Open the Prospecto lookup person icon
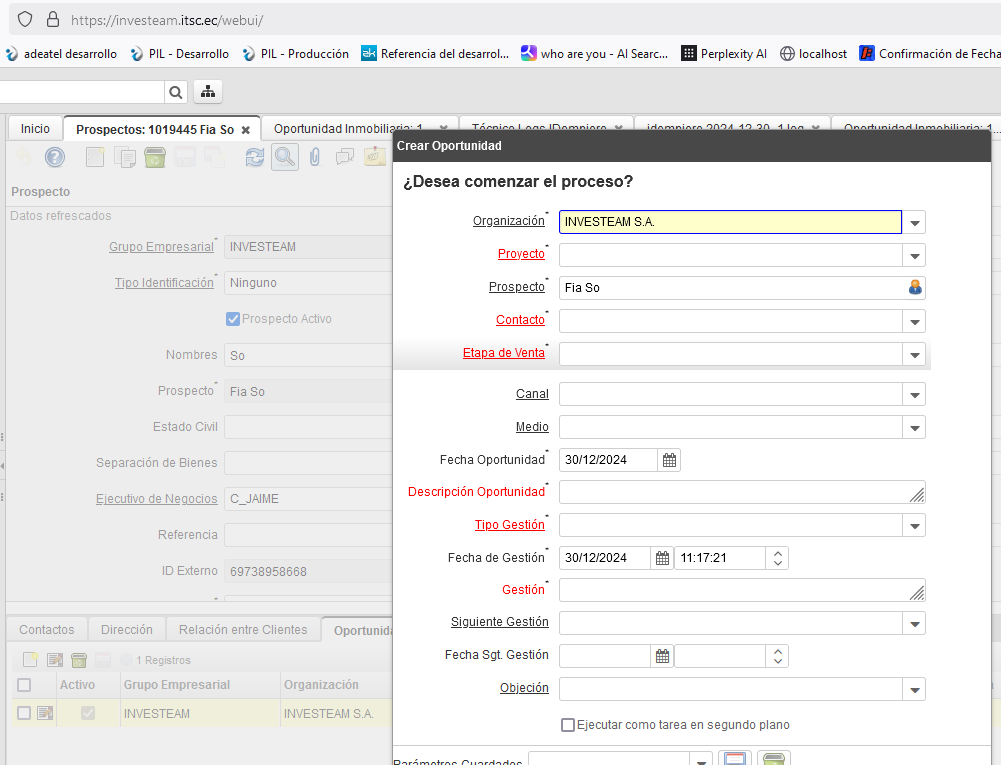Screen dimensions: 1001x765 914,288
